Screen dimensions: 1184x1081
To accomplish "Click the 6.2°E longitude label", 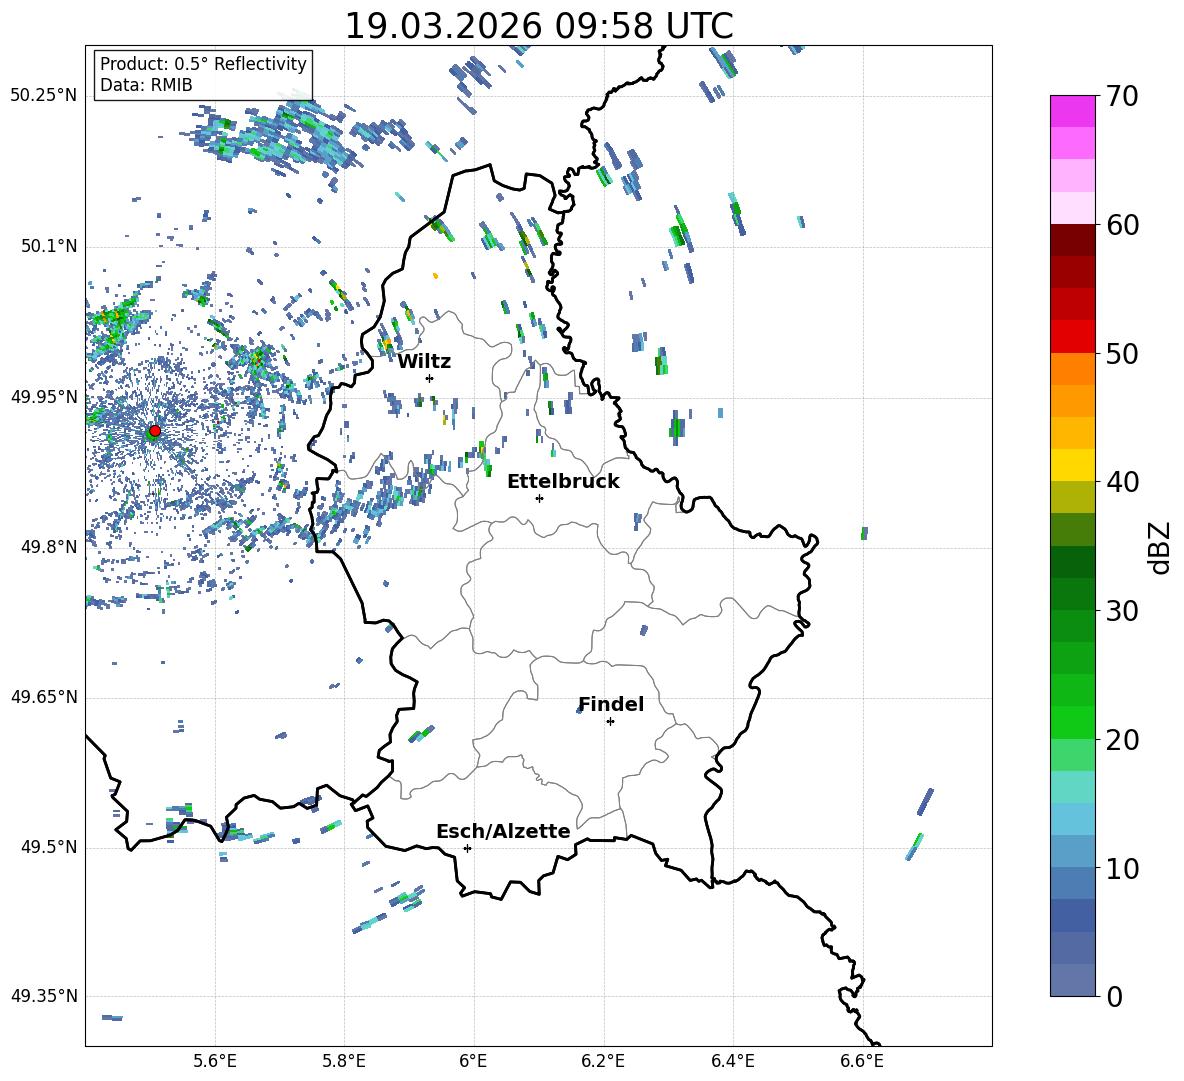I will coord(603,1061).
